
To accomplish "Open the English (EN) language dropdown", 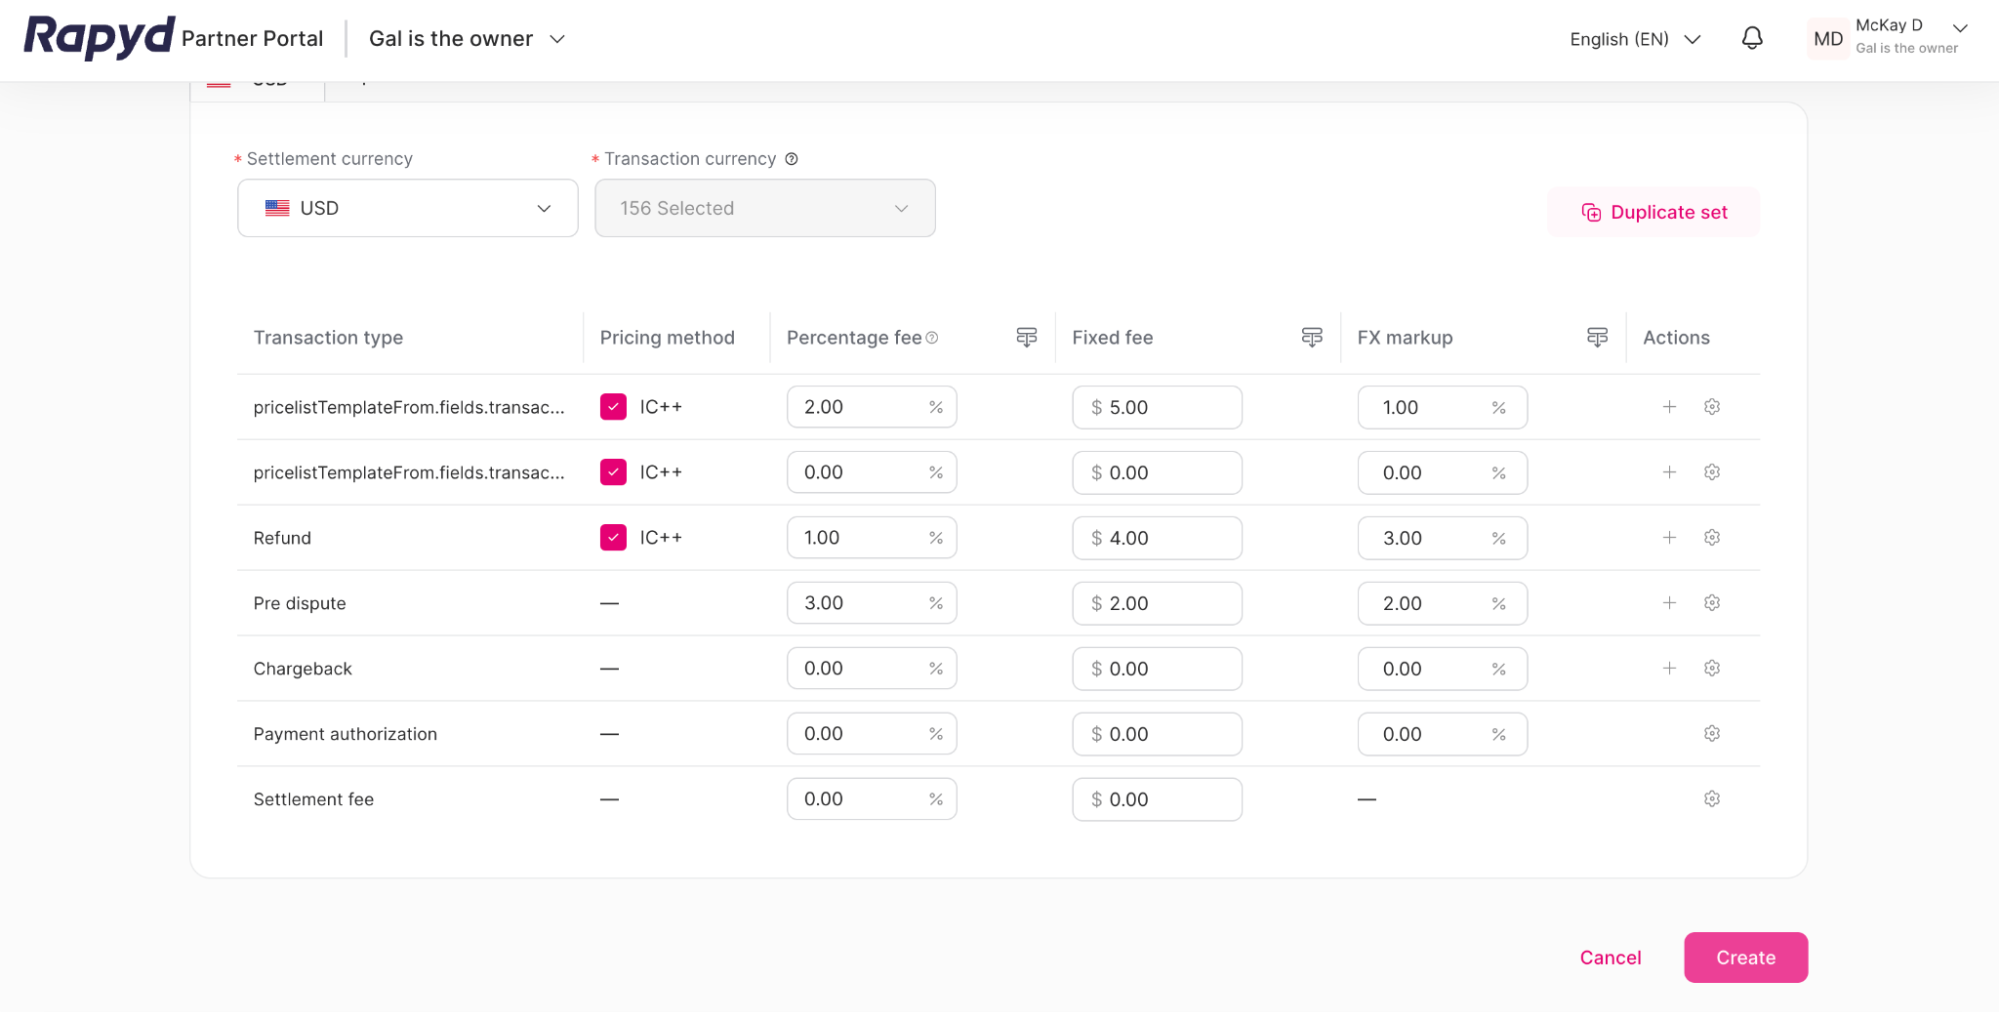I will point(1634,39).
